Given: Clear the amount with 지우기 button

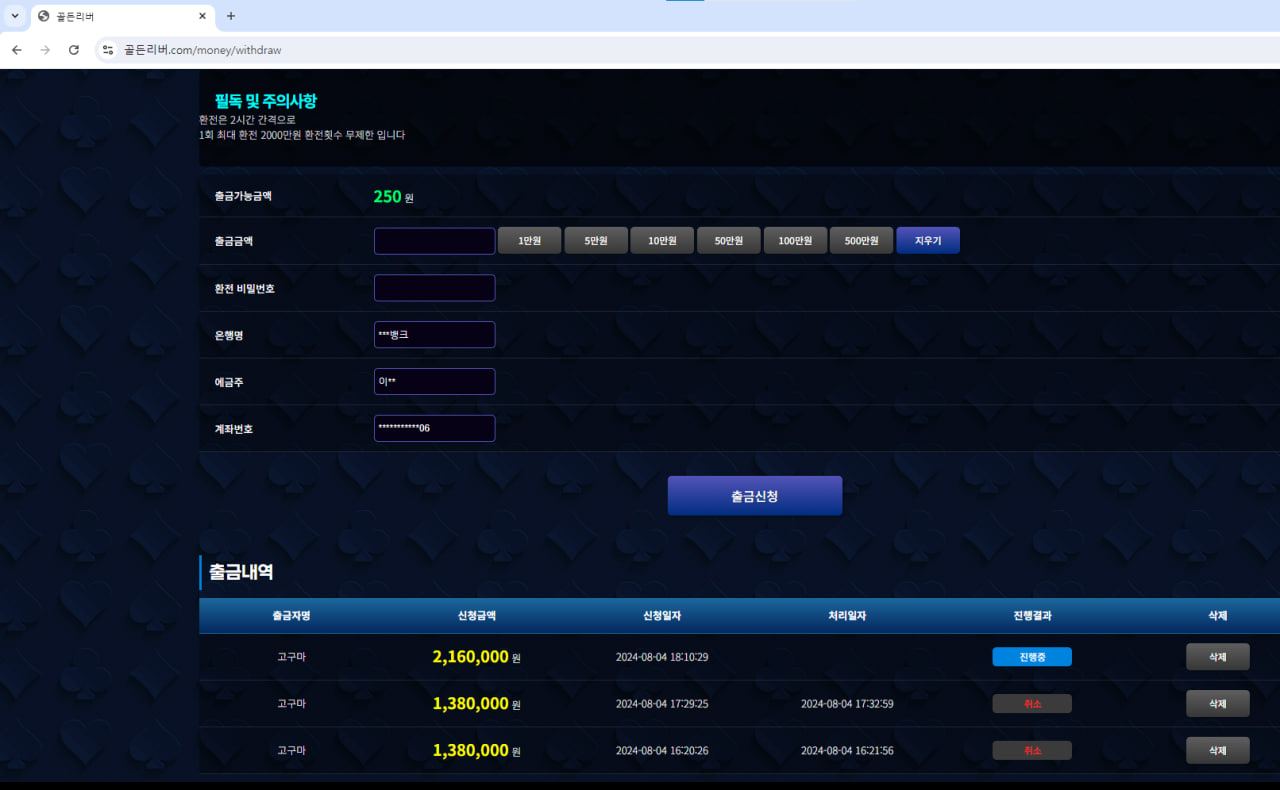Looking at the screenshot, I should coord(927,241).
